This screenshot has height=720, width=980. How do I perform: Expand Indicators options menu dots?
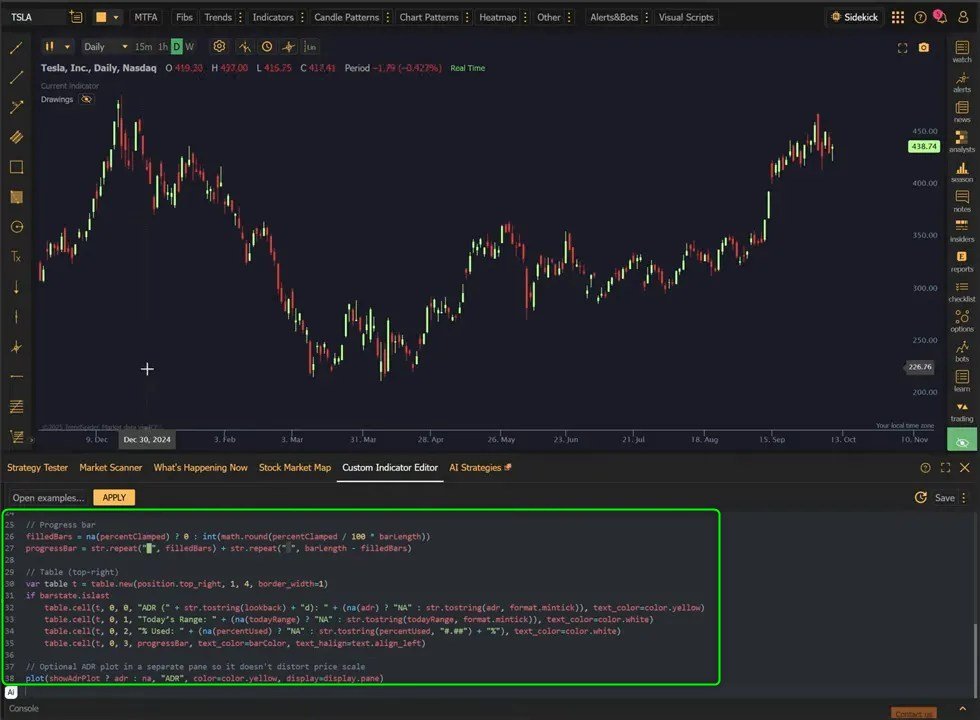click(302, 18)
